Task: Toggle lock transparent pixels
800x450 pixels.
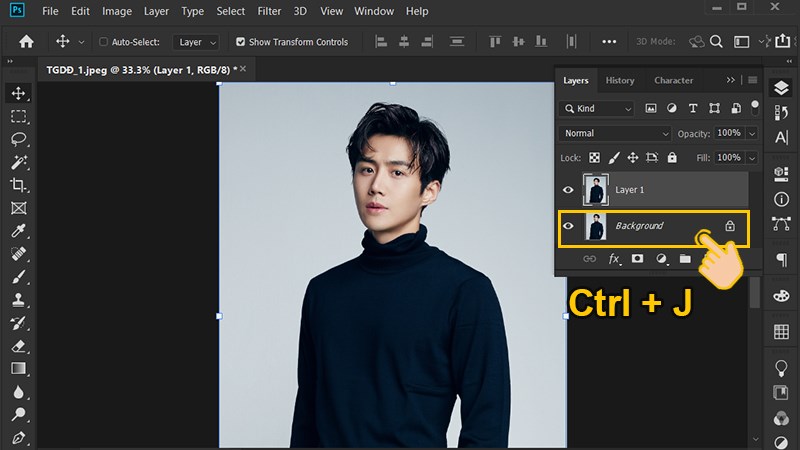Action: 594,158
